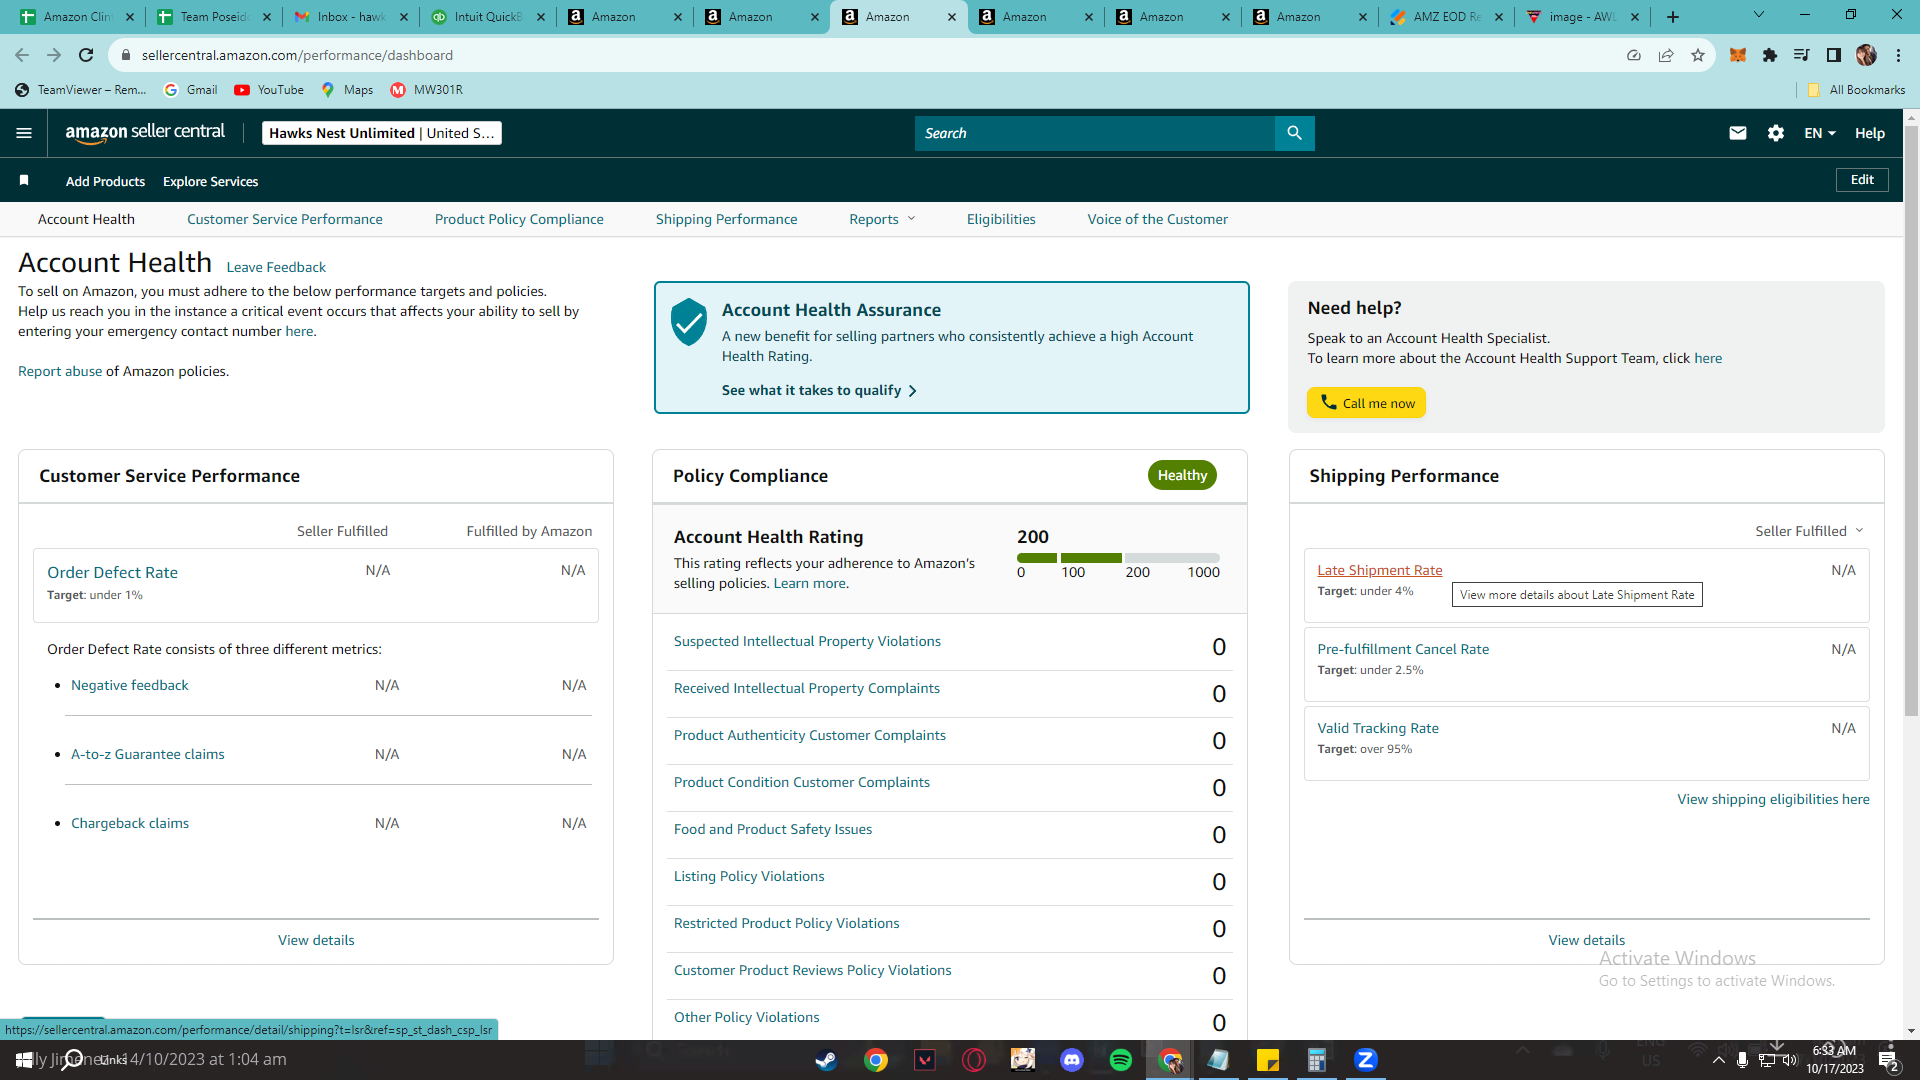The width and height of the screenshot is (1920, 1080).
Task: Go to the Account Health tab
Action: pos(86,219)
